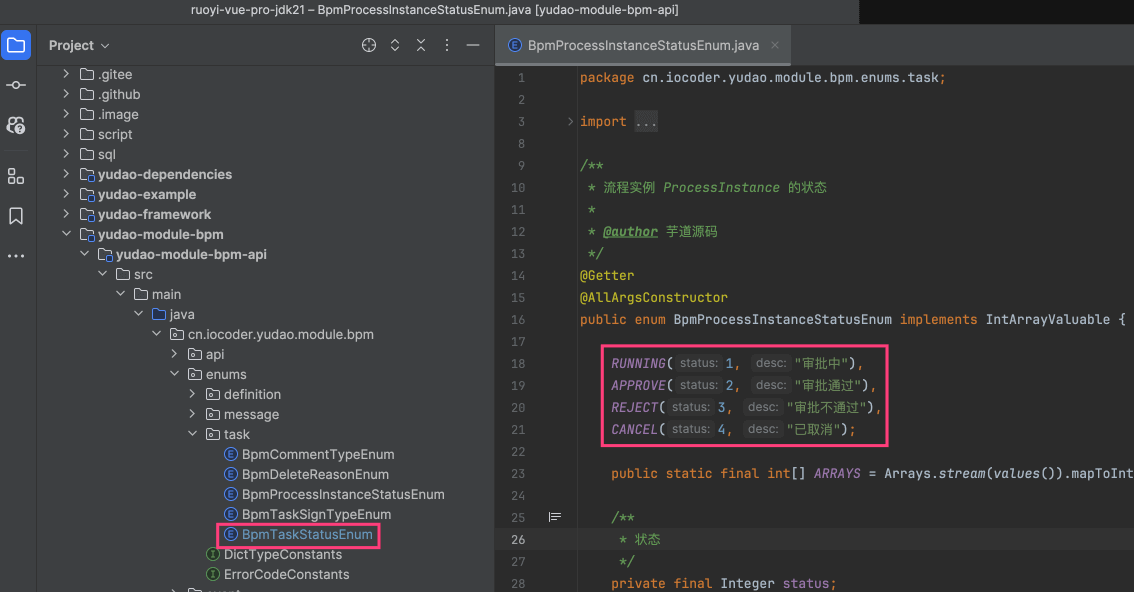Collapse the yudao-module-bpm folder
Image resolution: width=1134 pixels, height=592 pixels.
click(66, 234)
